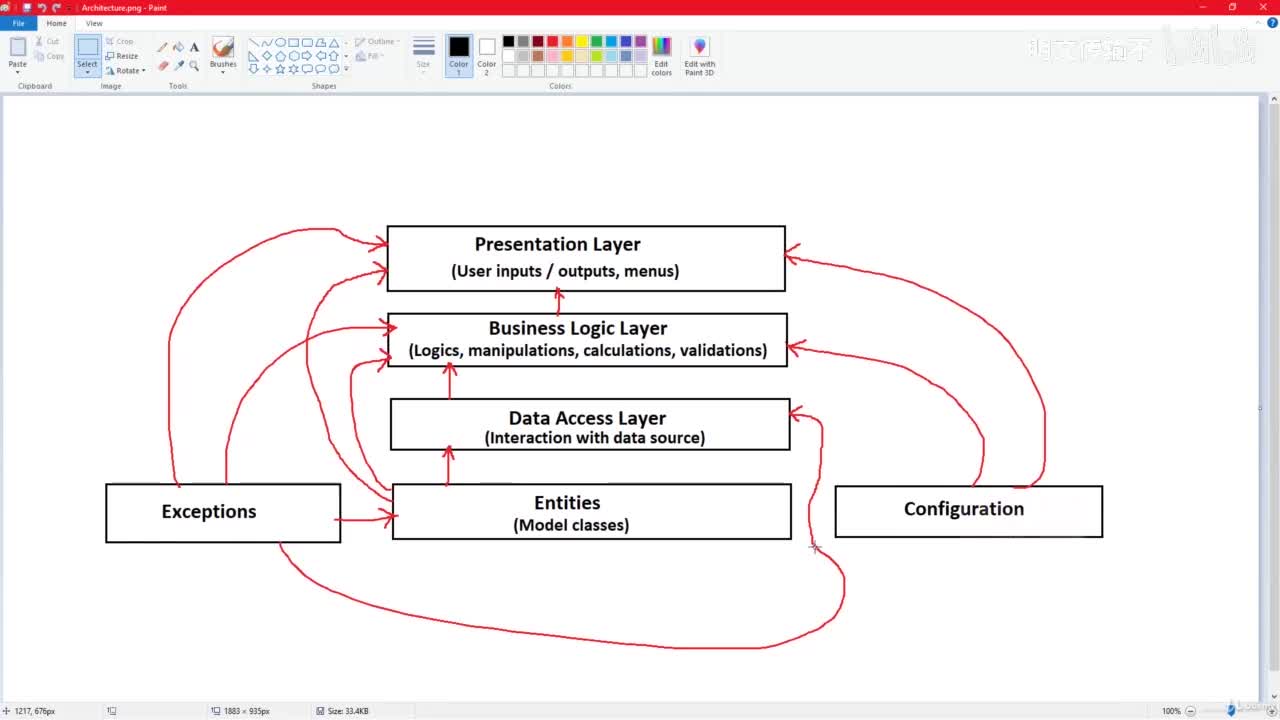This screenshot has height=720, width=1280.
Task: Open Edit colors dialog
Action: (x=662, y=56)
